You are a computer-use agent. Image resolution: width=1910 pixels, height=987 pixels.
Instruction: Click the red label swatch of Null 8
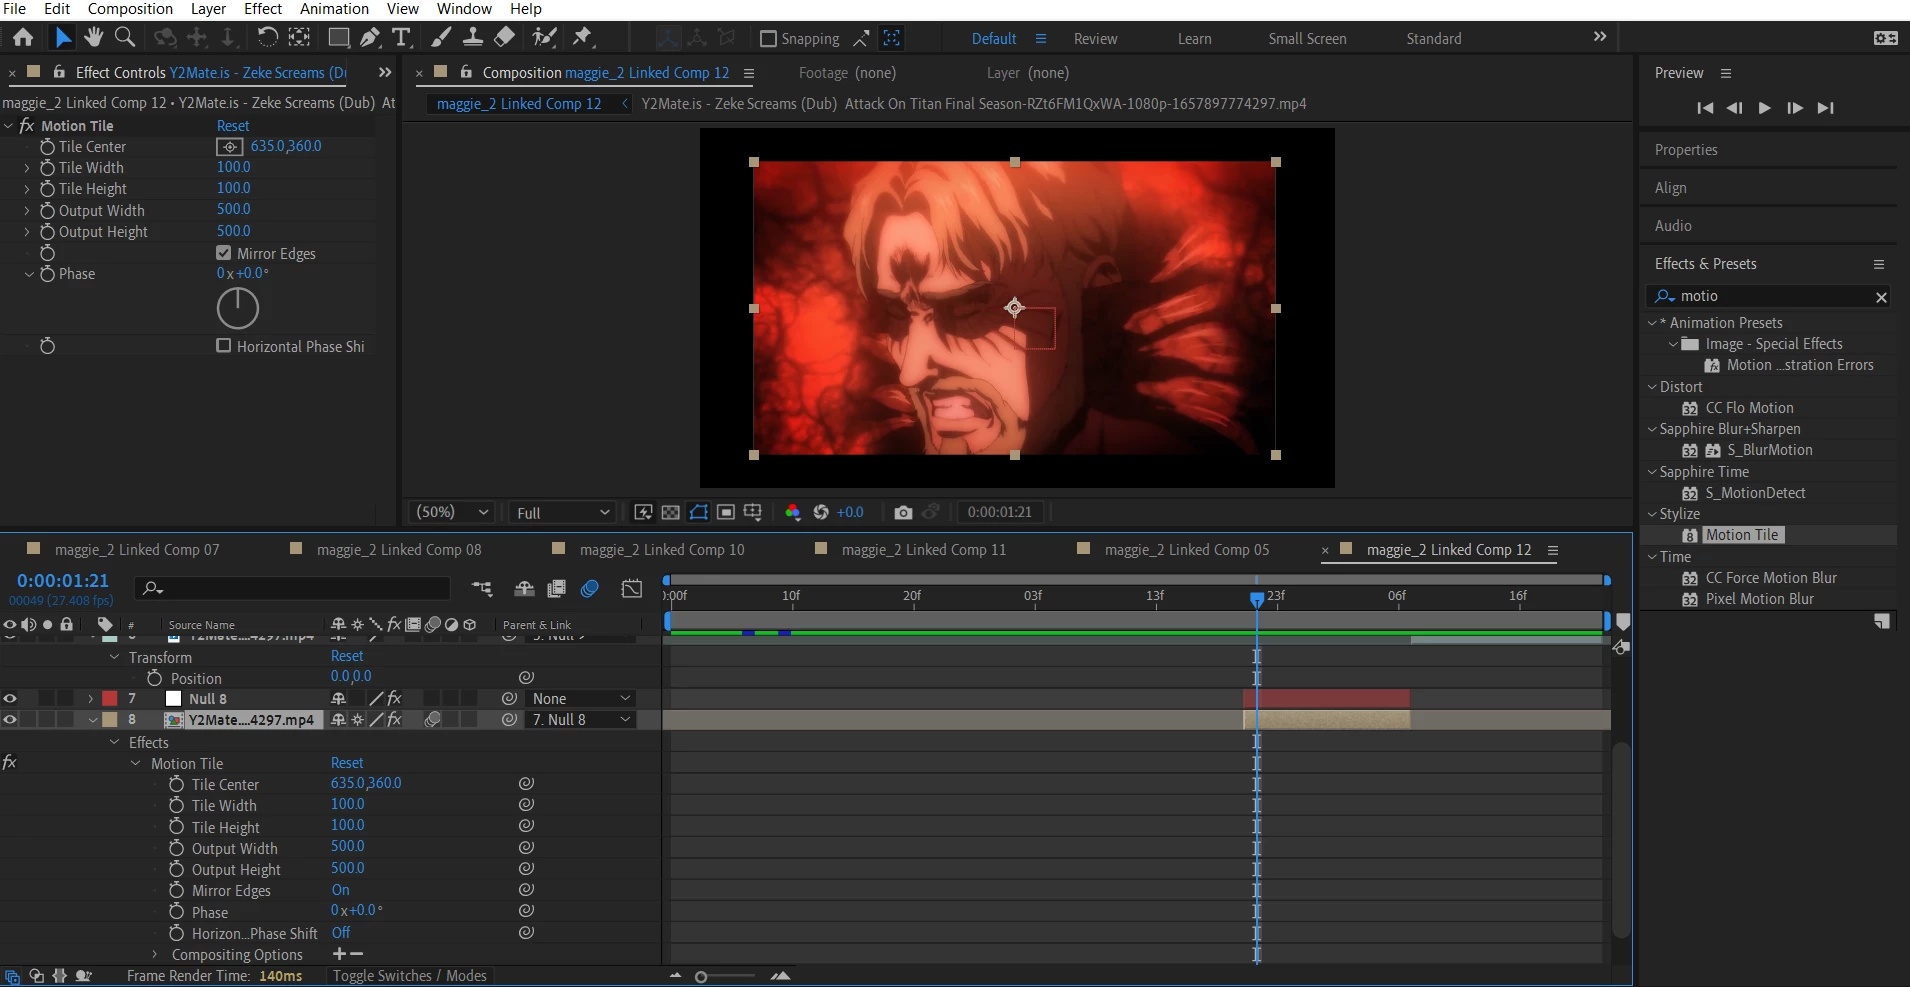coord(110,699)
